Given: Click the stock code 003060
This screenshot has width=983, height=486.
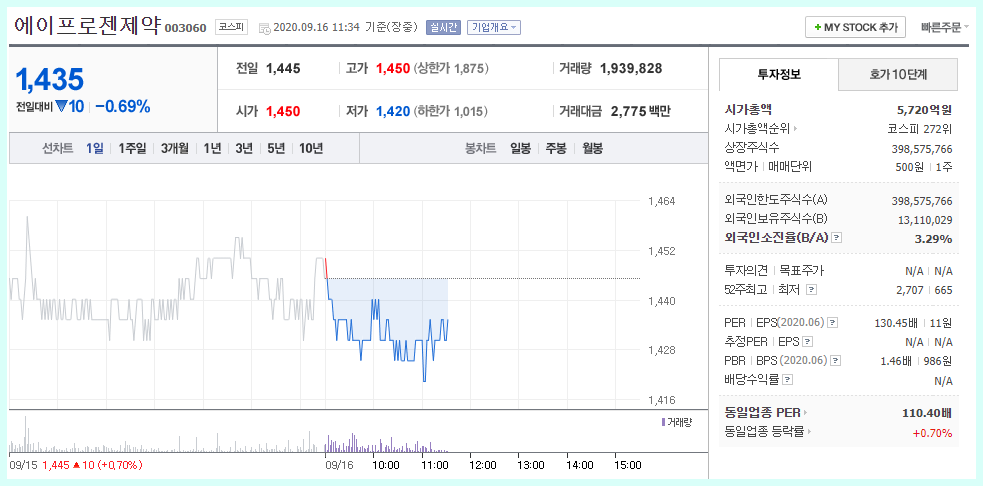Looking at the screenshot, I should pos(185,29).
